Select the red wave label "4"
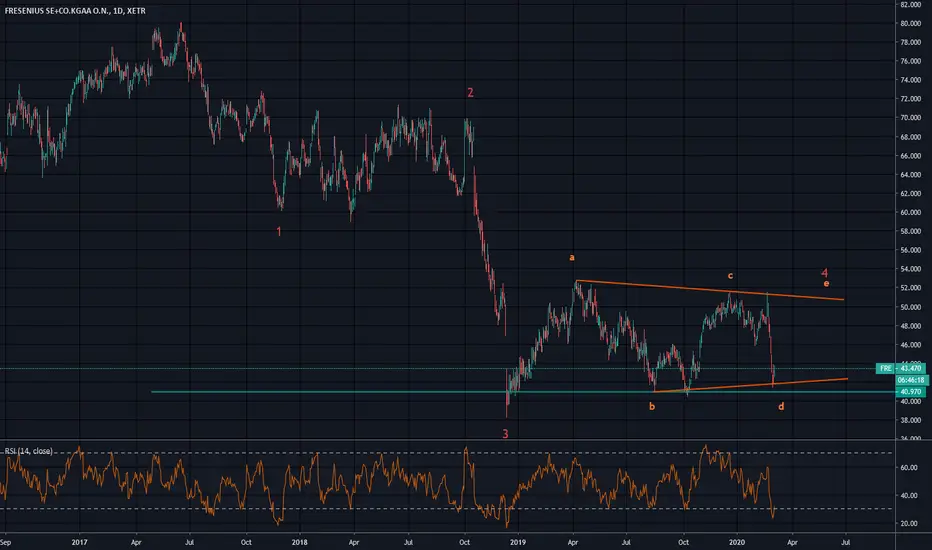This screenshot has width=932, height=550. [x=824, y=272]
